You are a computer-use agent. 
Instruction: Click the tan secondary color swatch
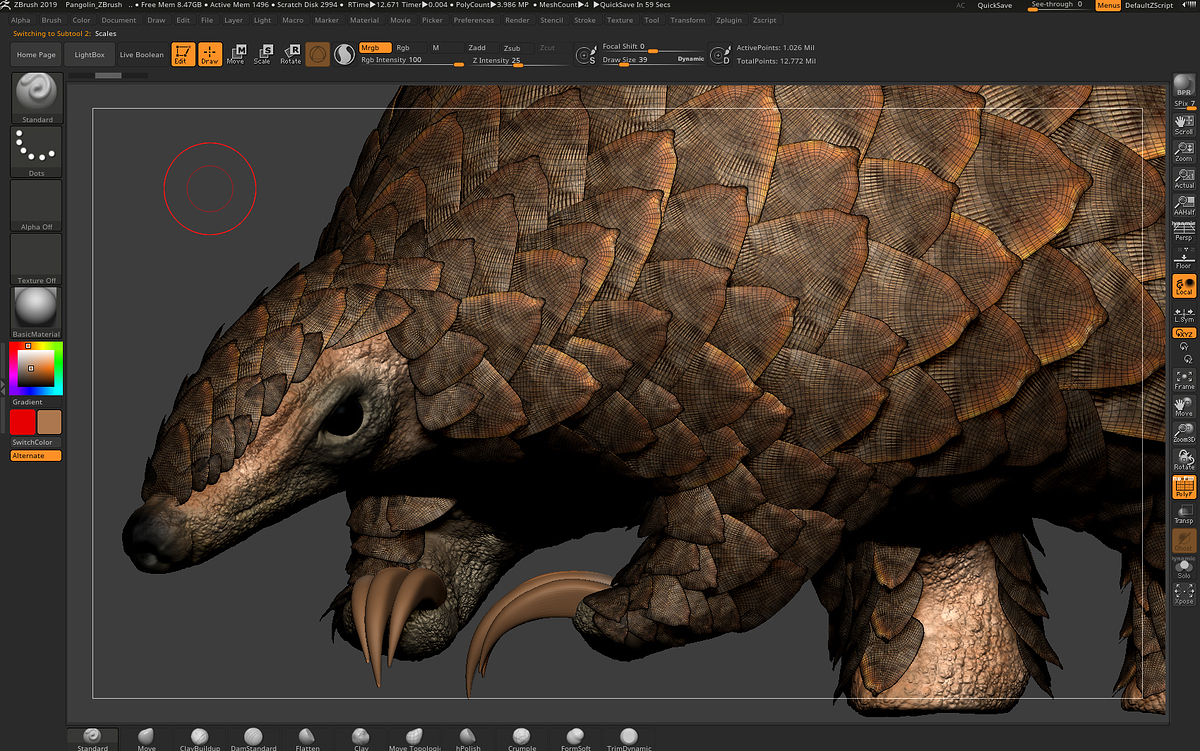coord(50,422)
